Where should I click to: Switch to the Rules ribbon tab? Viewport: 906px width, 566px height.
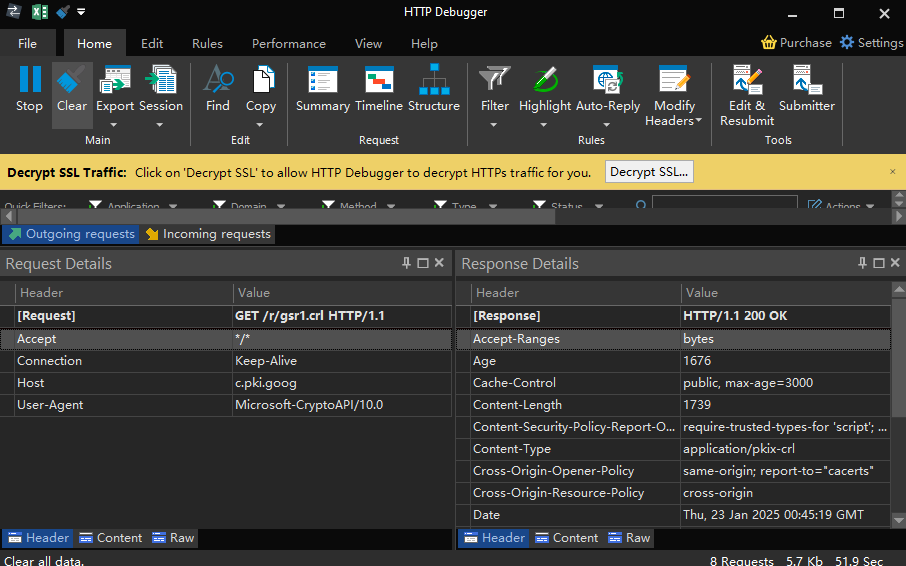point(207,44)
